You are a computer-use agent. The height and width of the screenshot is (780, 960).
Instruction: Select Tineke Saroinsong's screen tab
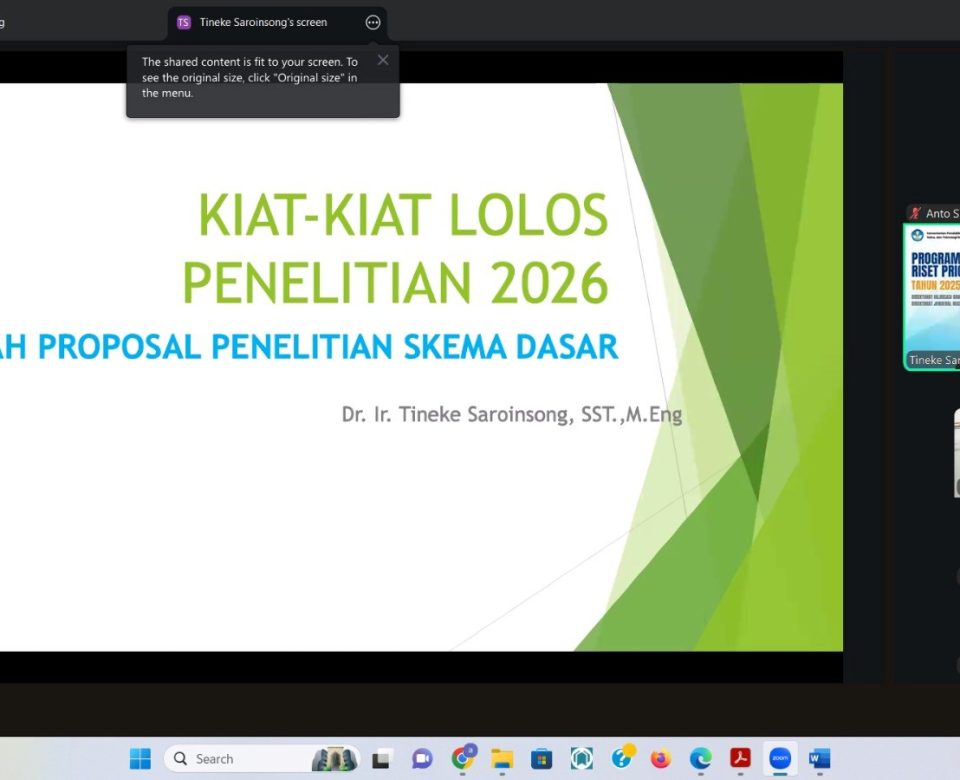coord(262,22)
